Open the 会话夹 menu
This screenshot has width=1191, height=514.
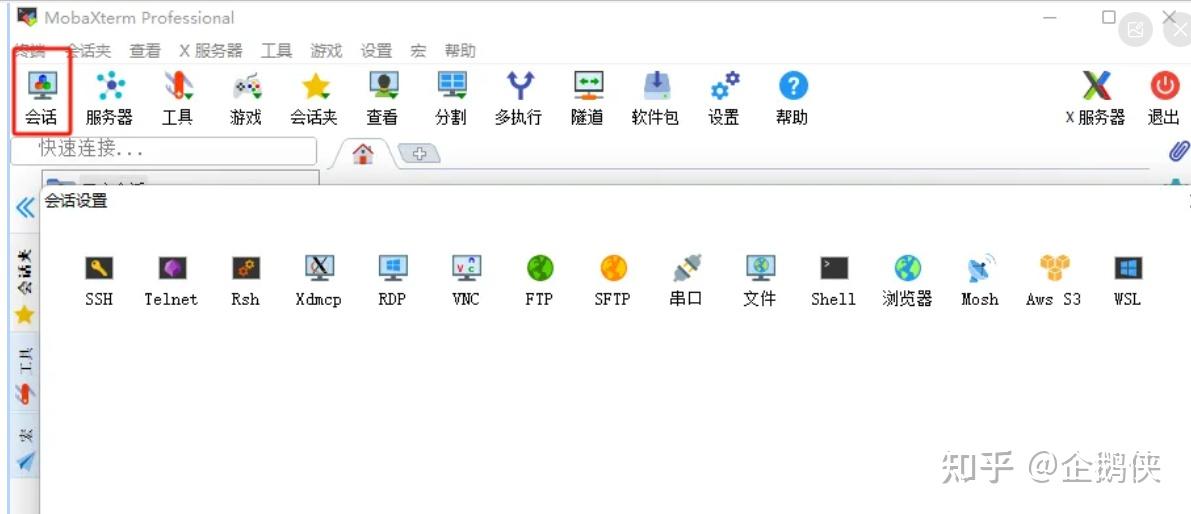tap(88, 51)
